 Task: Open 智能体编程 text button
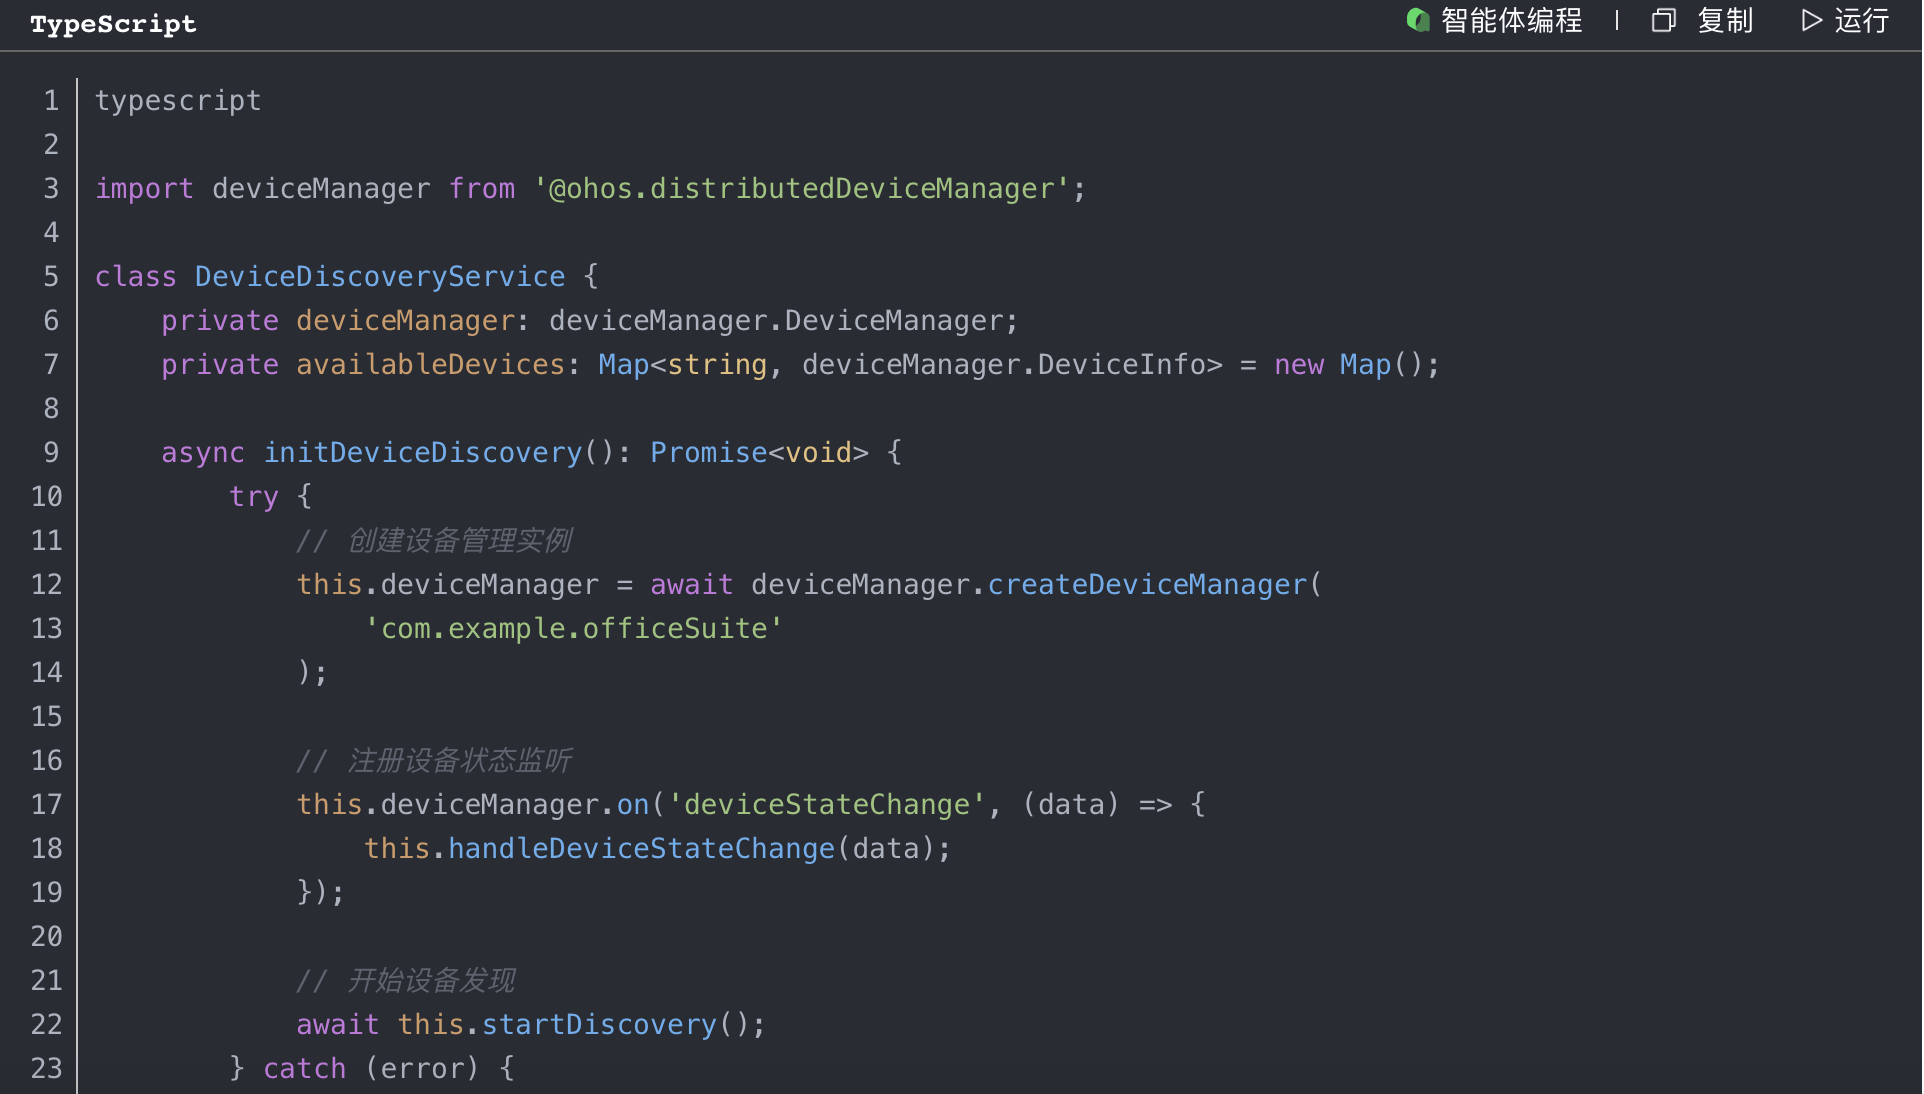coord(1511,20)
